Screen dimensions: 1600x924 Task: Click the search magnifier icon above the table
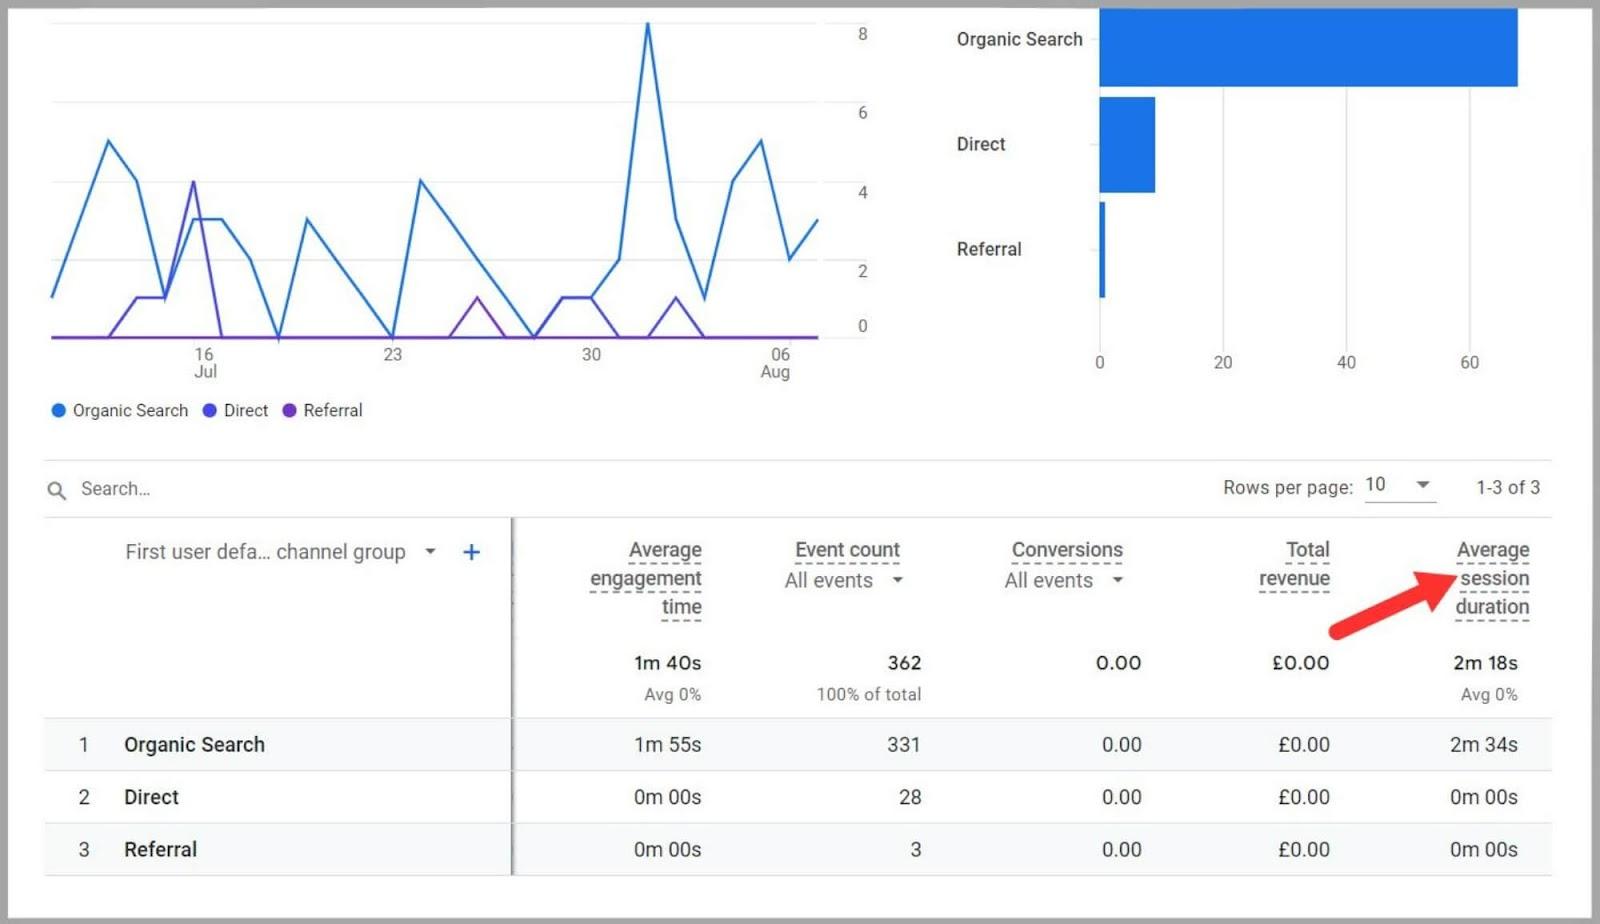click(56, 489)
